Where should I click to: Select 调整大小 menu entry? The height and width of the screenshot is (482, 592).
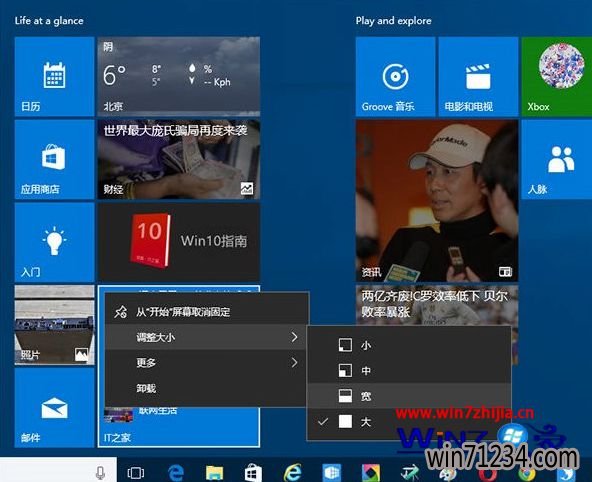[x=207, y=337]
